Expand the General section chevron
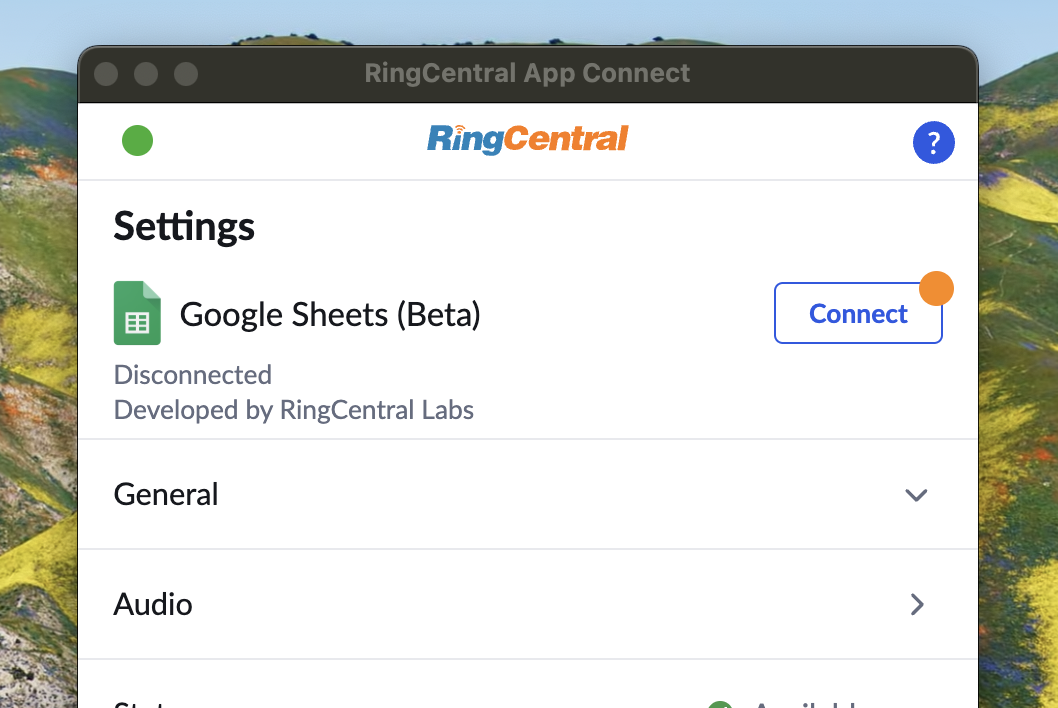This screenshot has width=1058, height=708. click(916, 495)
